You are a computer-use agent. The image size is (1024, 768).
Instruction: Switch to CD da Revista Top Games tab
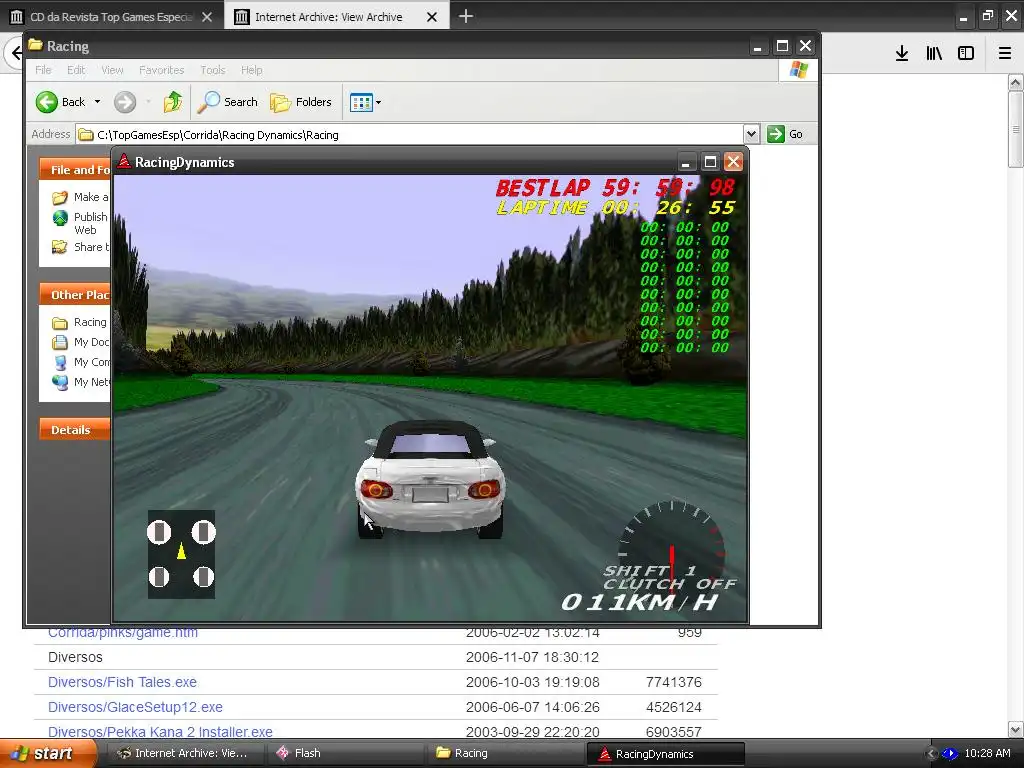(111, 17)
